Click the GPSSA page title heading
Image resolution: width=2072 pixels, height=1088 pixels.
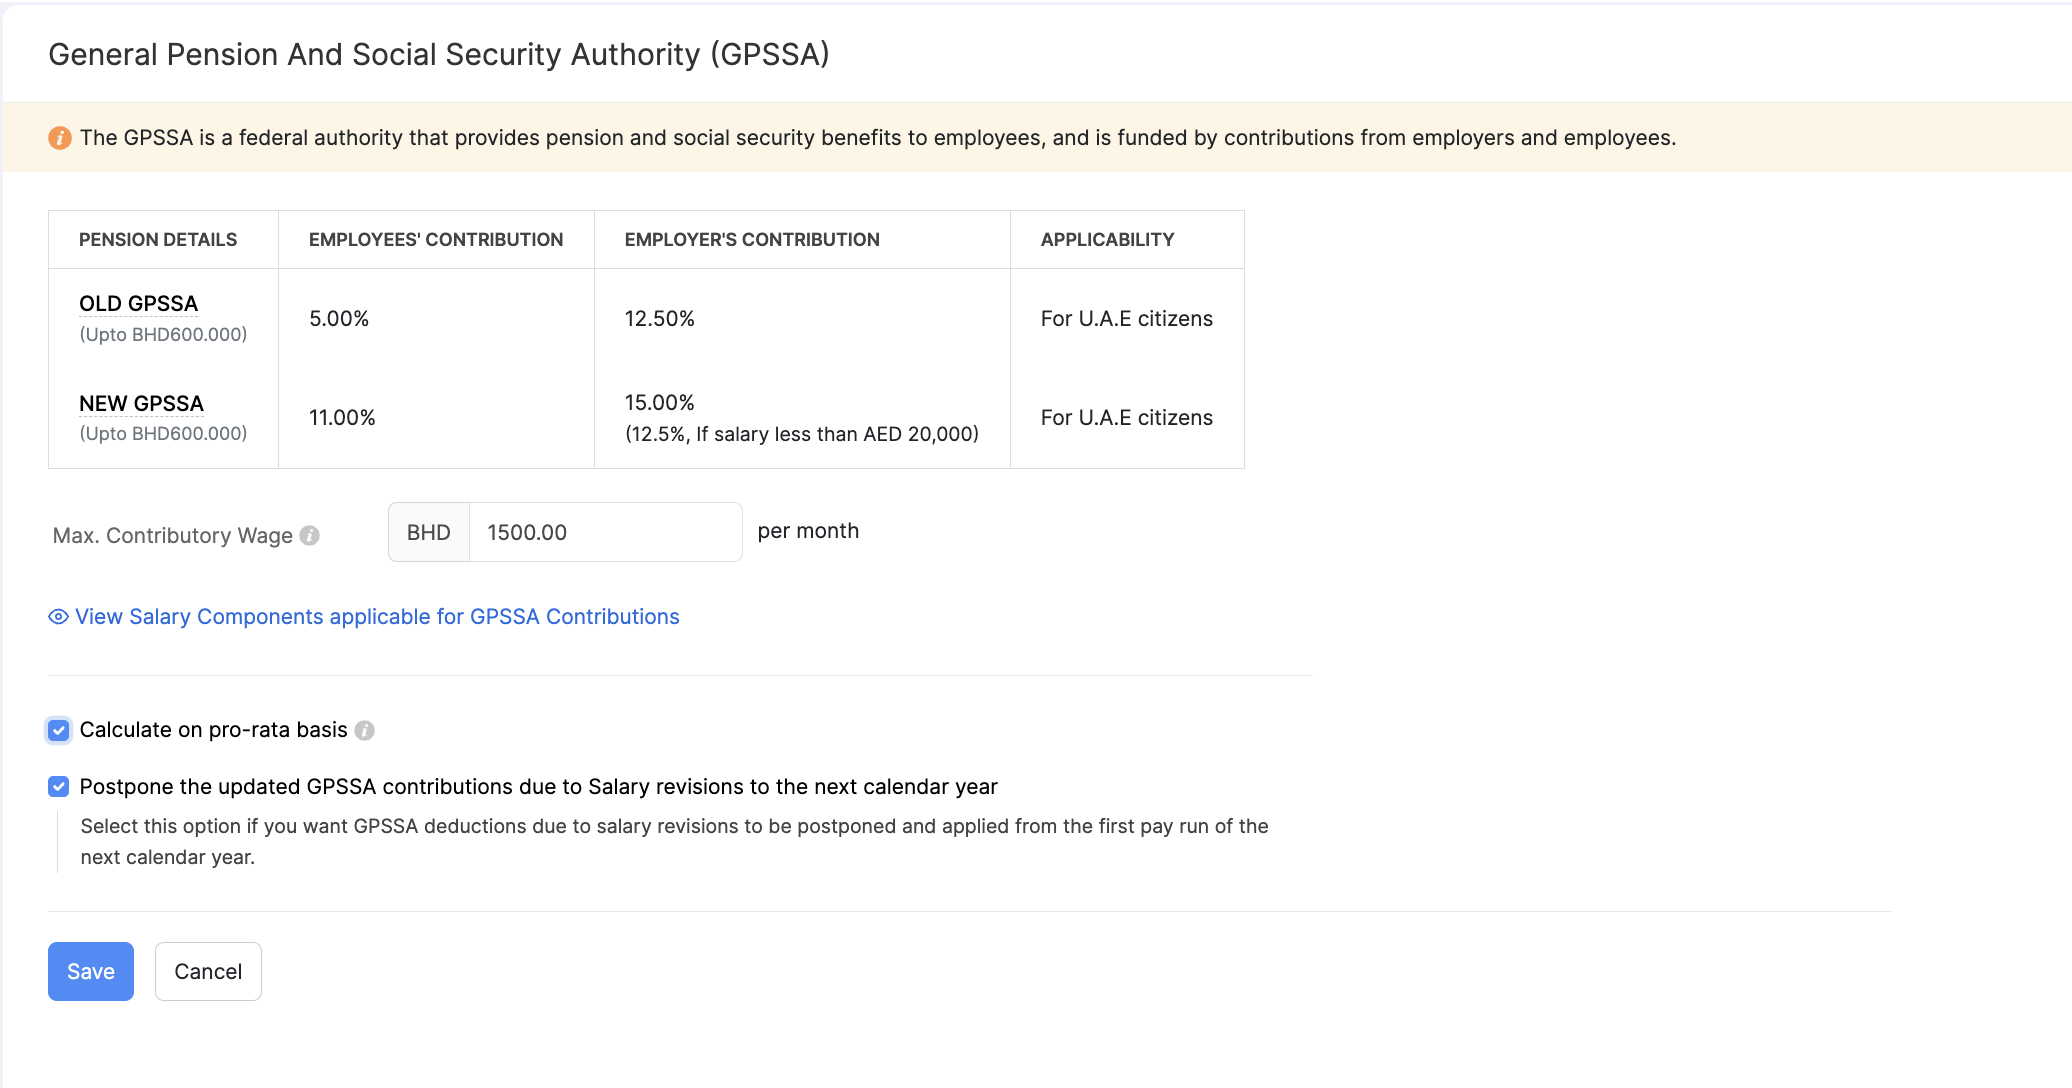click(x=439, y=55)
